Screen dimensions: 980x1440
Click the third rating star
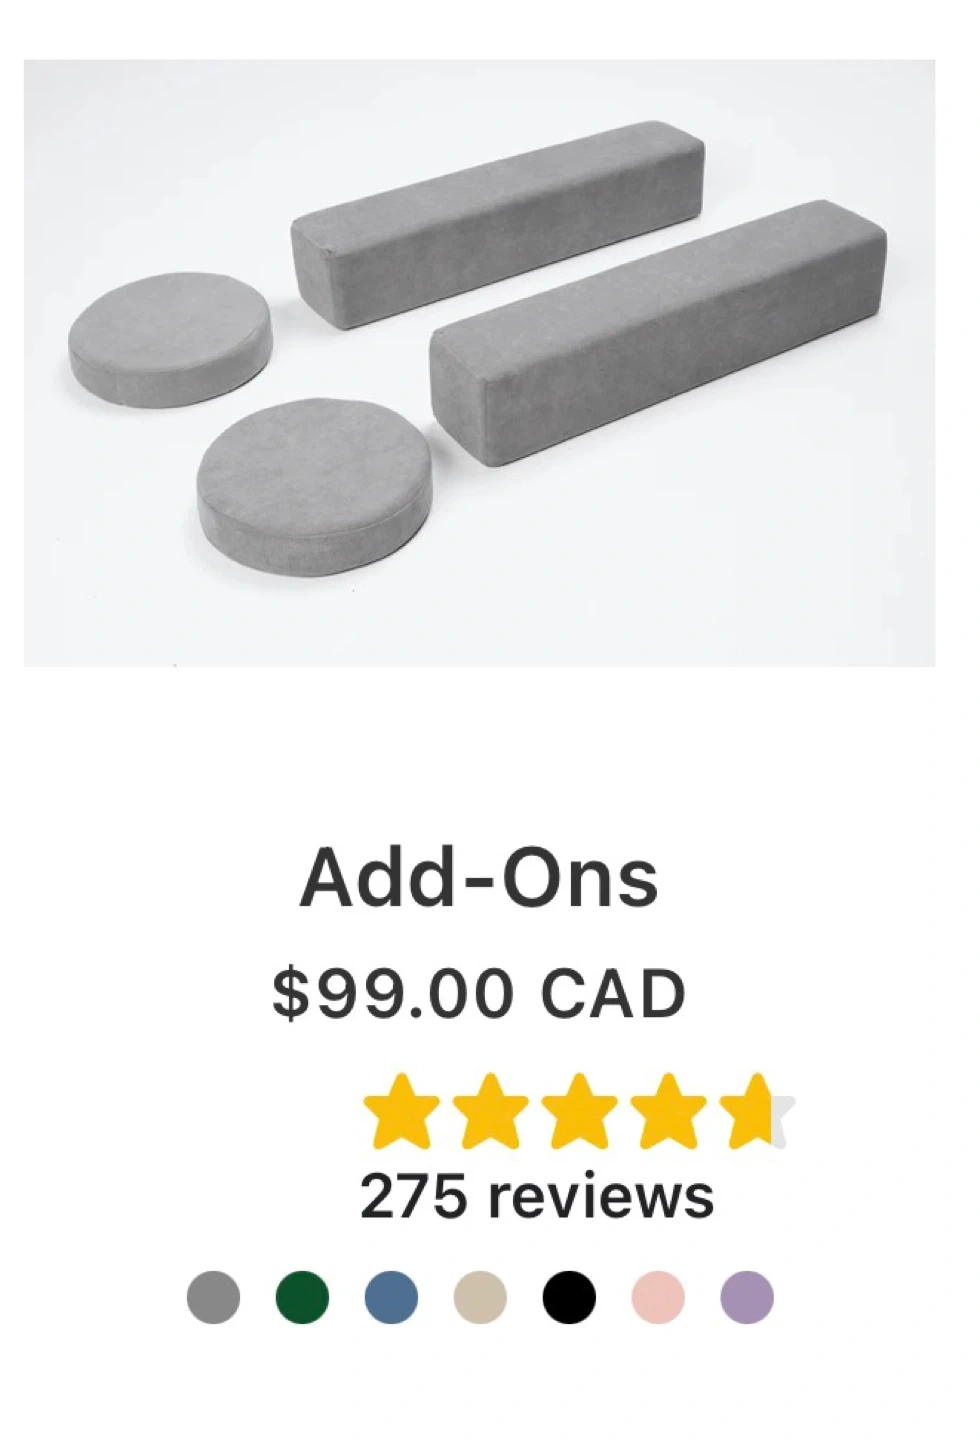tap(579, 1111)
